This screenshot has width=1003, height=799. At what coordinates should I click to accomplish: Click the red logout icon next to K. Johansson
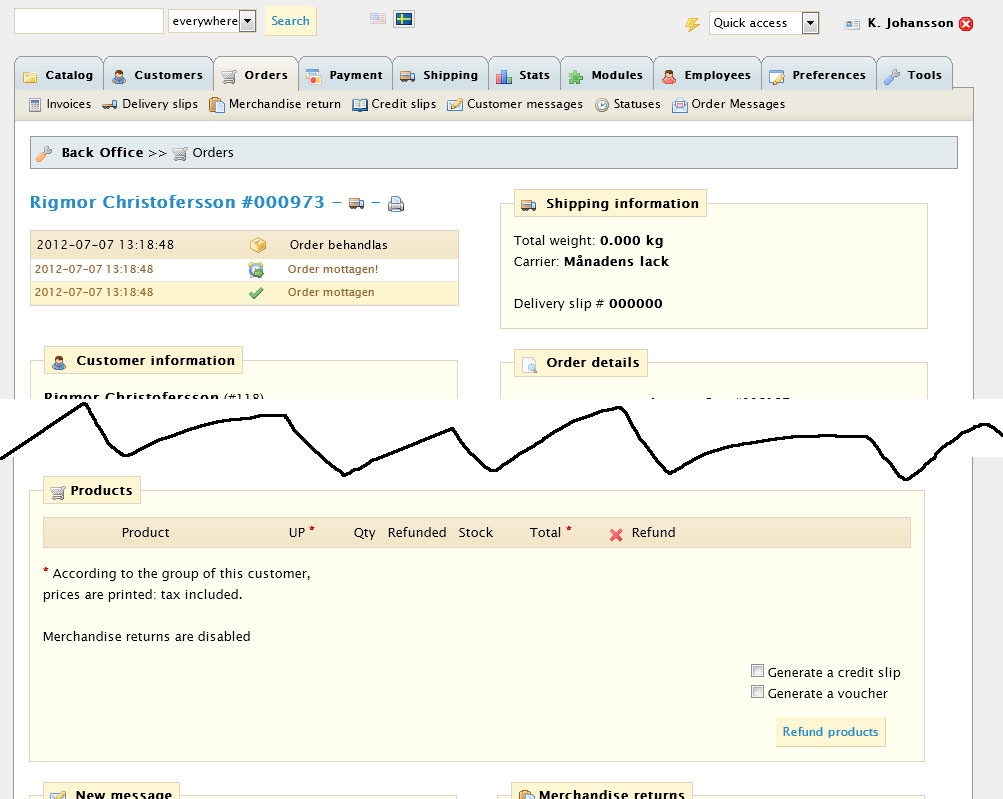click(966, 24)
